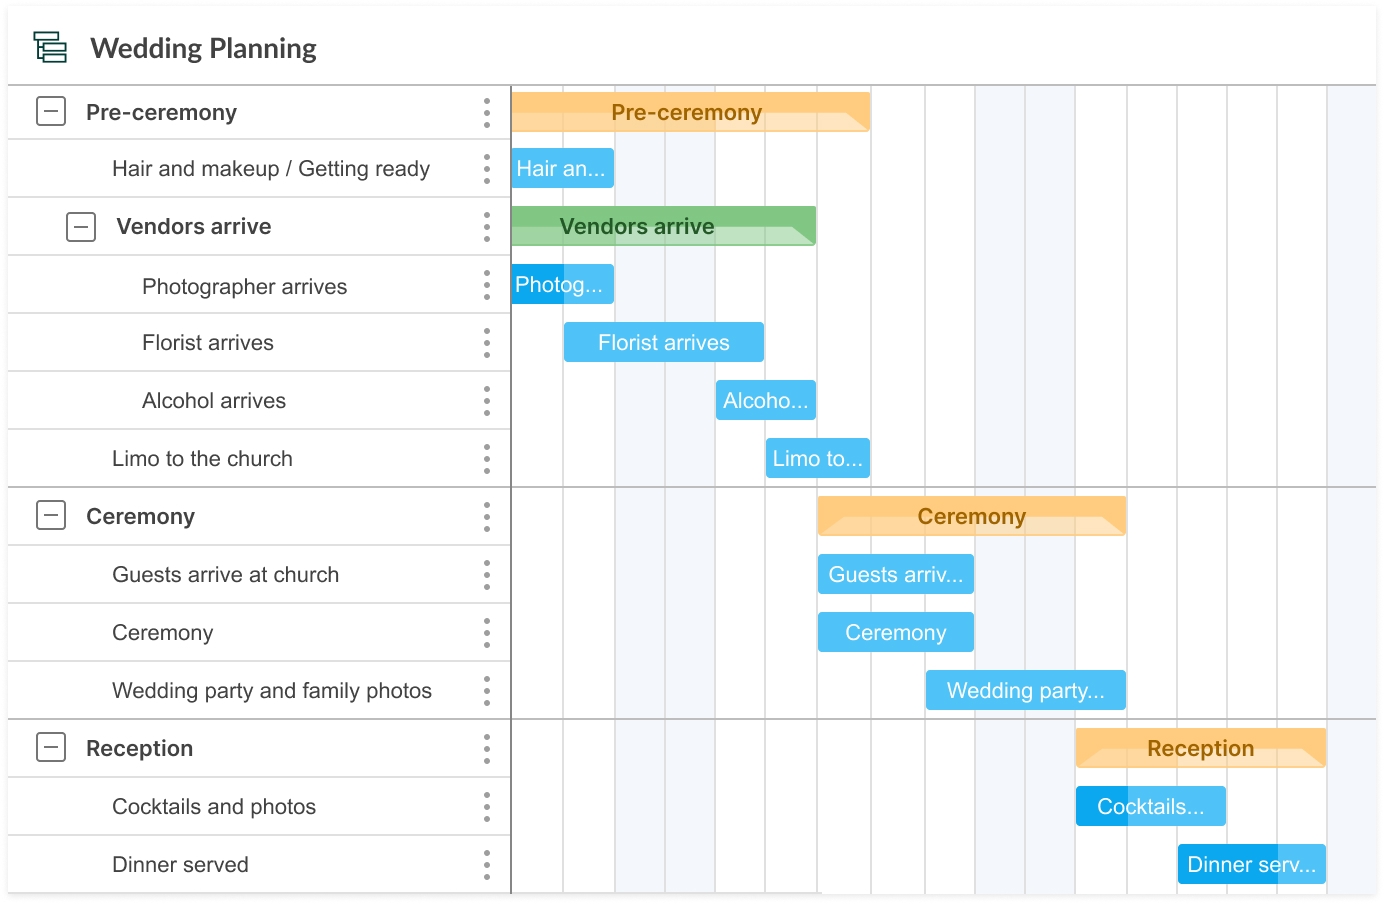This screenshot has width=1384, height=904.
Task: Click the Florist arrives task bar
Action: pos(663,342)
